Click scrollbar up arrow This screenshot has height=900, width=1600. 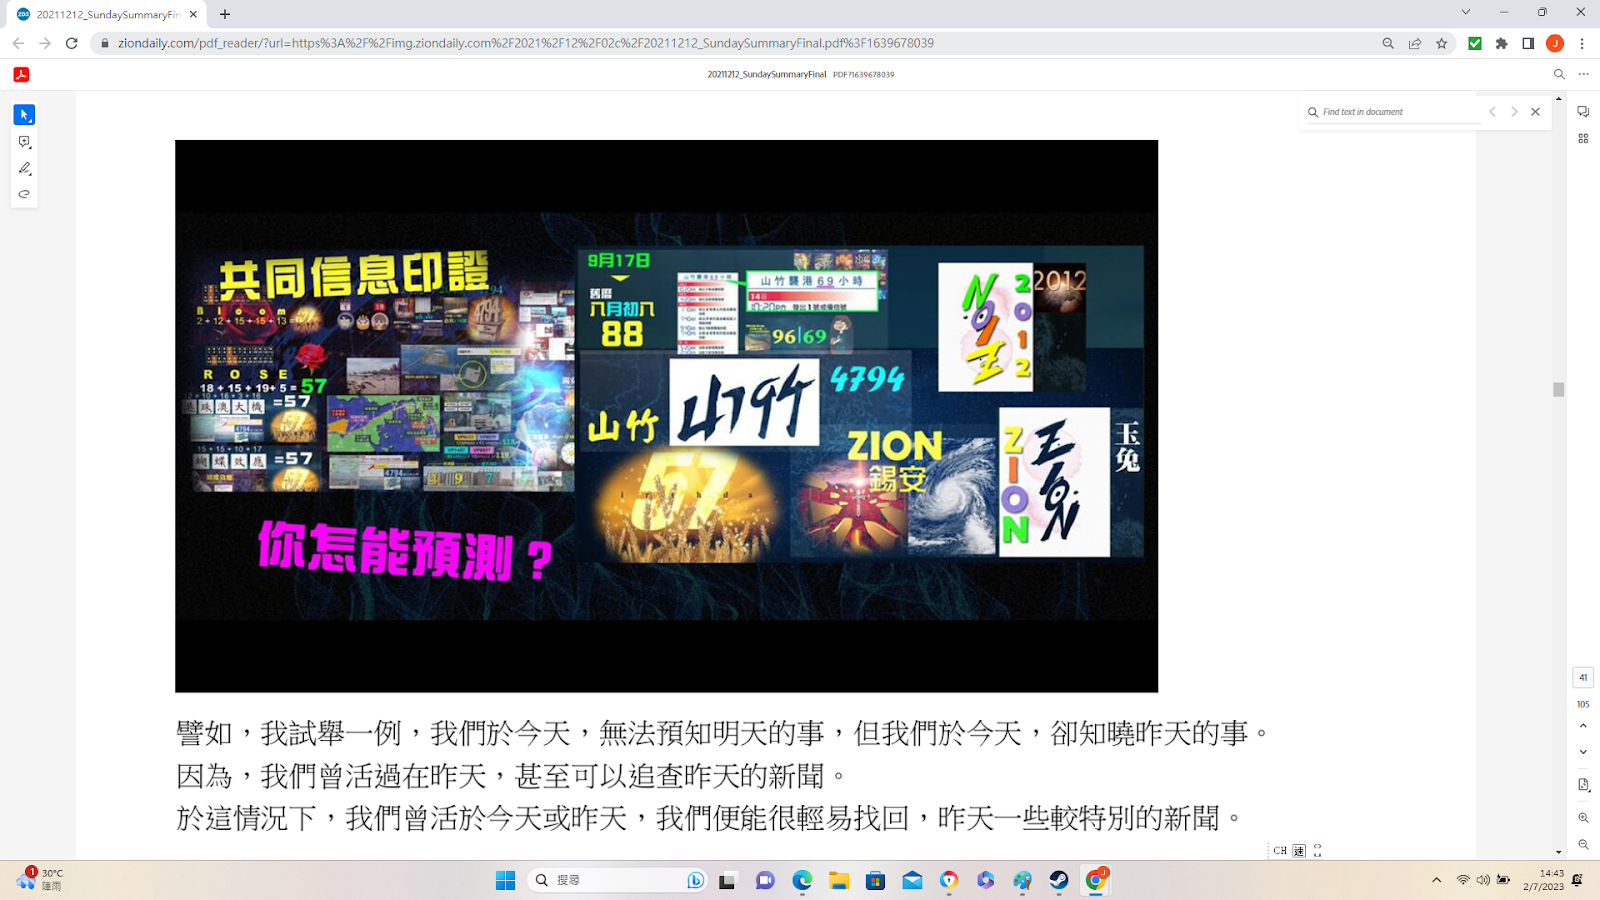coord(1558,99)
